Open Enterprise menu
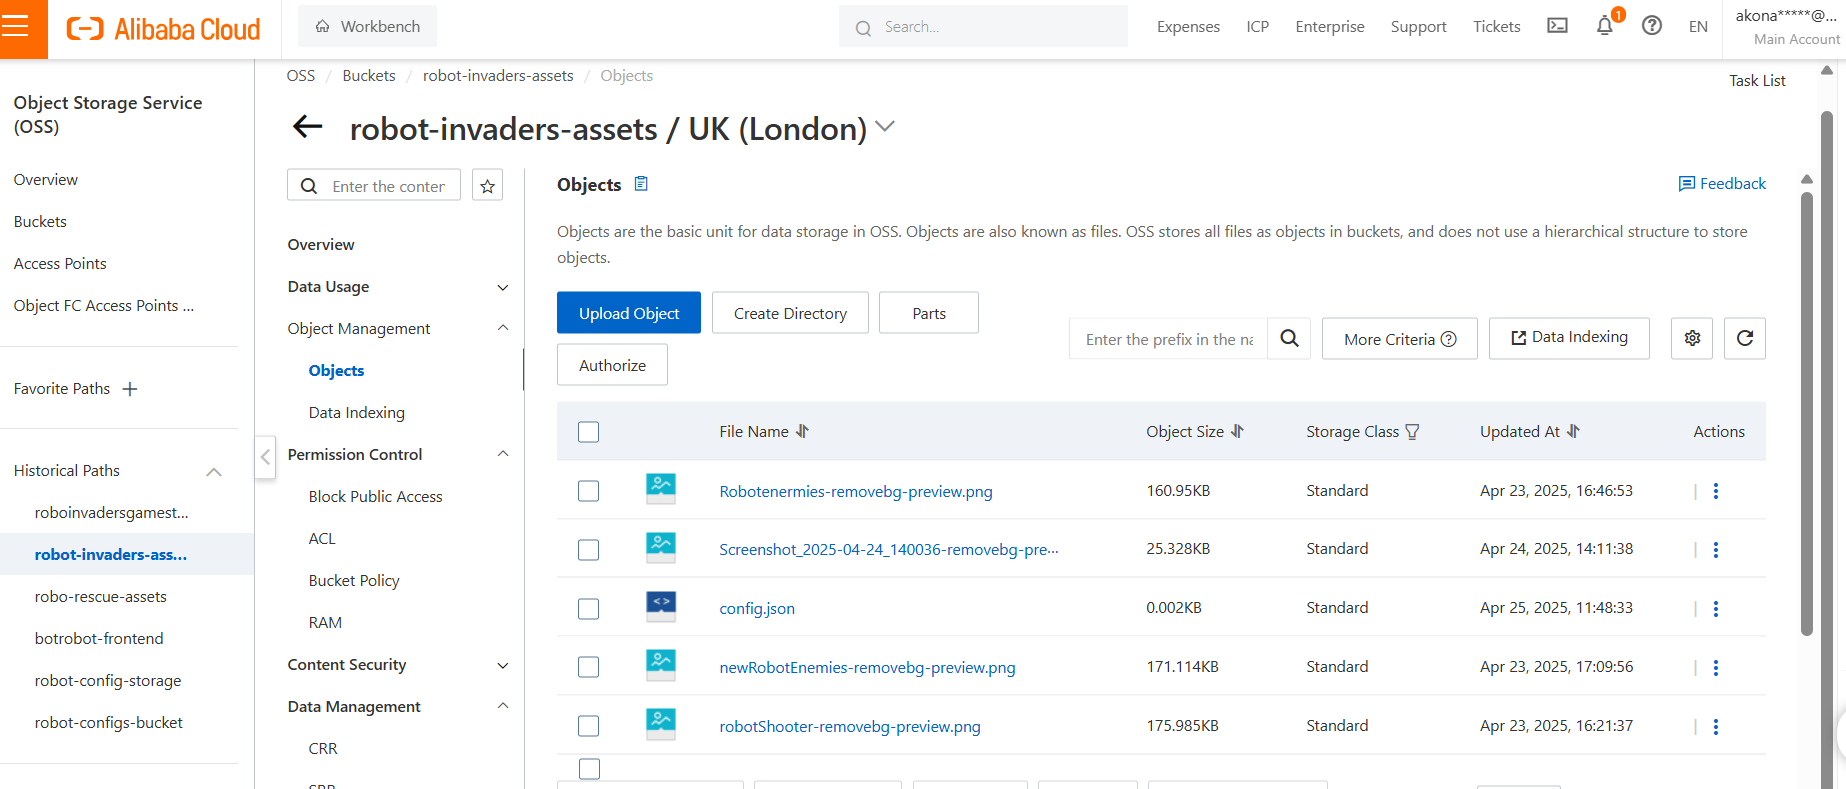1846x789 pixels. pos(1330,27)
